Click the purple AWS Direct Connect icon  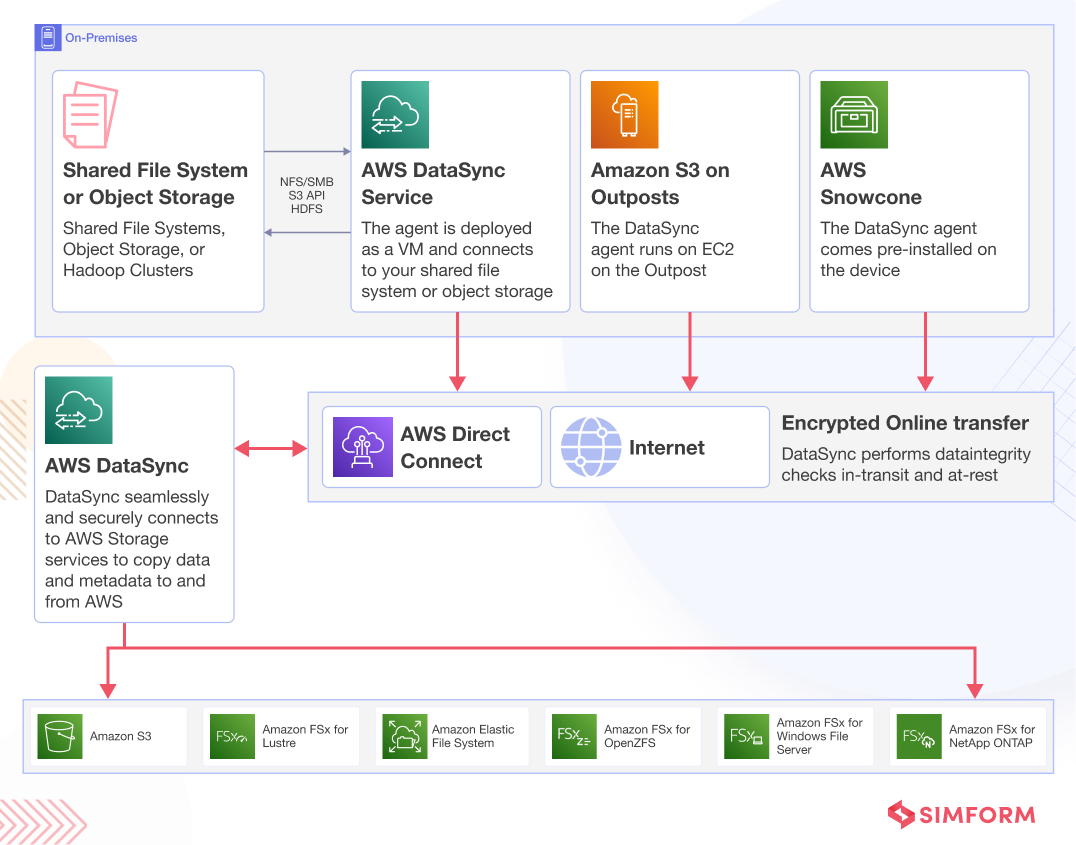coord(363,447)
